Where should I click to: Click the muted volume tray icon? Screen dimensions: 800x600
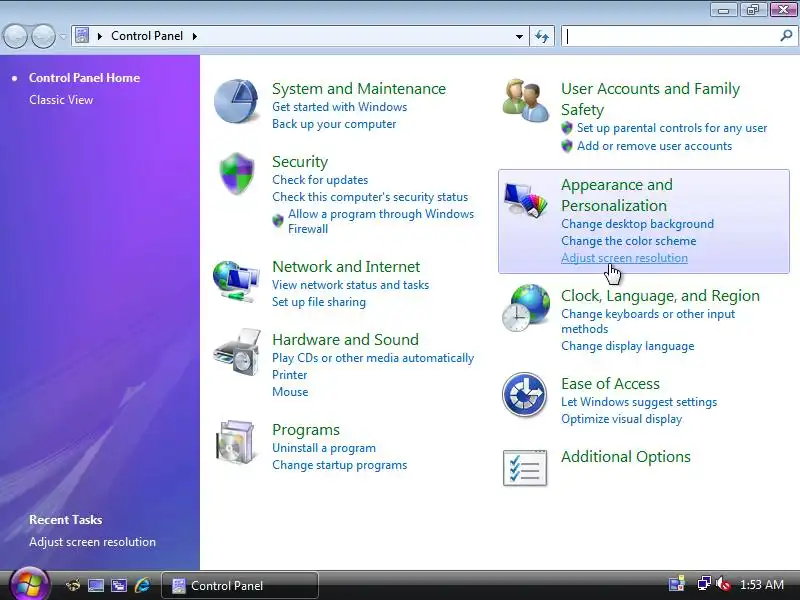click(x=723, y=584)
